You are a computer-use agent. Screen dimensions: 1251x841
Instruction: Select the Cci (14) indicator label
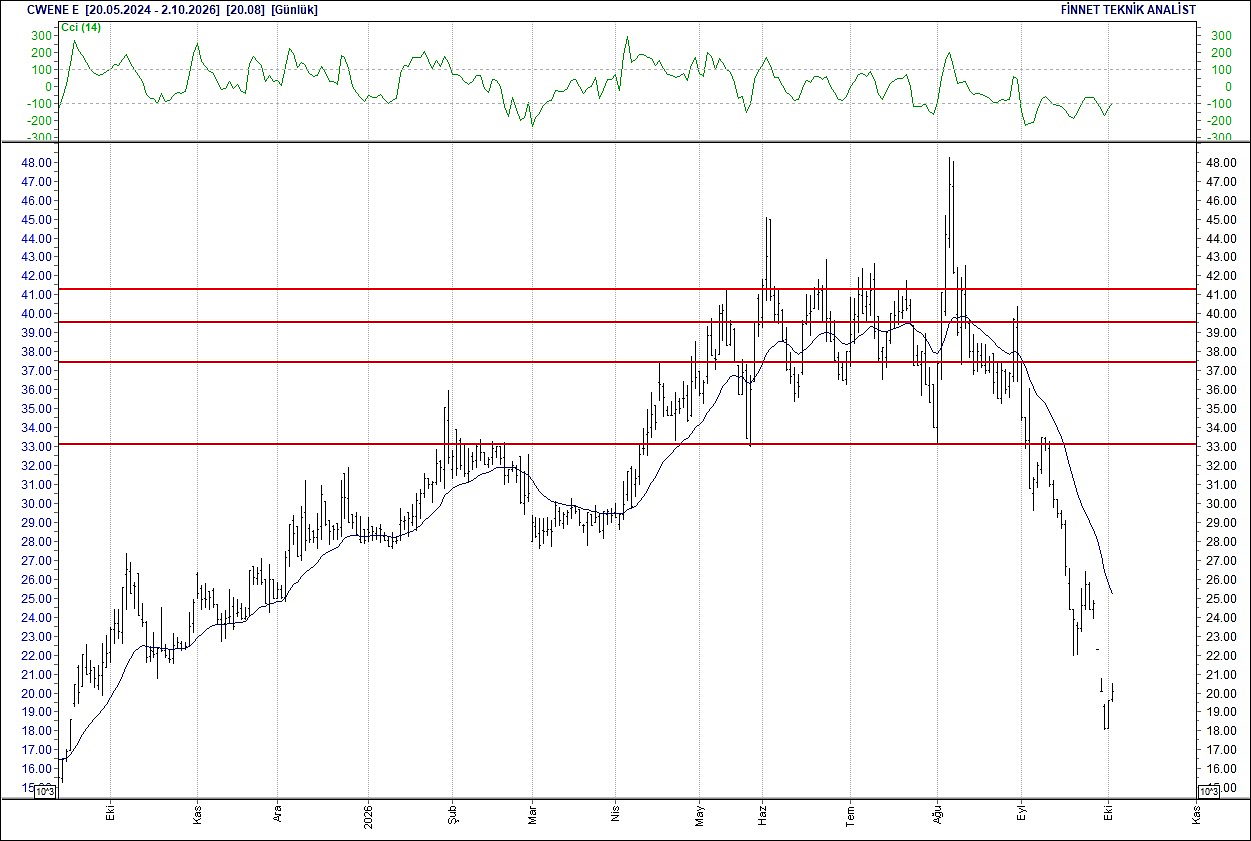coord(81,27)
